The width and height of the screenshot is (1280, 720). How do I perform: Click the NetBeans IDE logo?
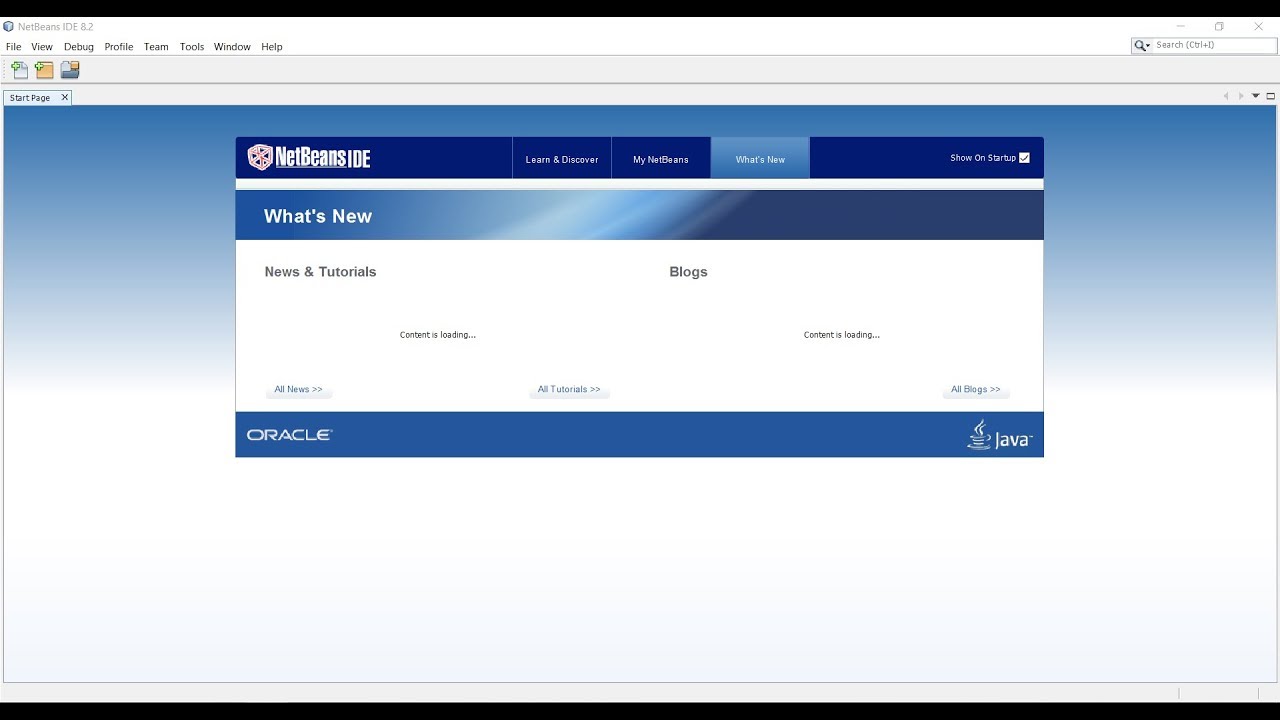click(x=309, y=158)
